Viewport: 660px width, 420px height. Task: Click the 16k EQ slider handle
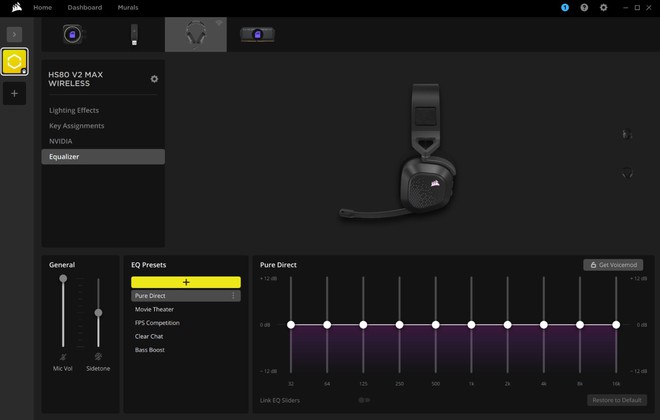coord(616,325)
